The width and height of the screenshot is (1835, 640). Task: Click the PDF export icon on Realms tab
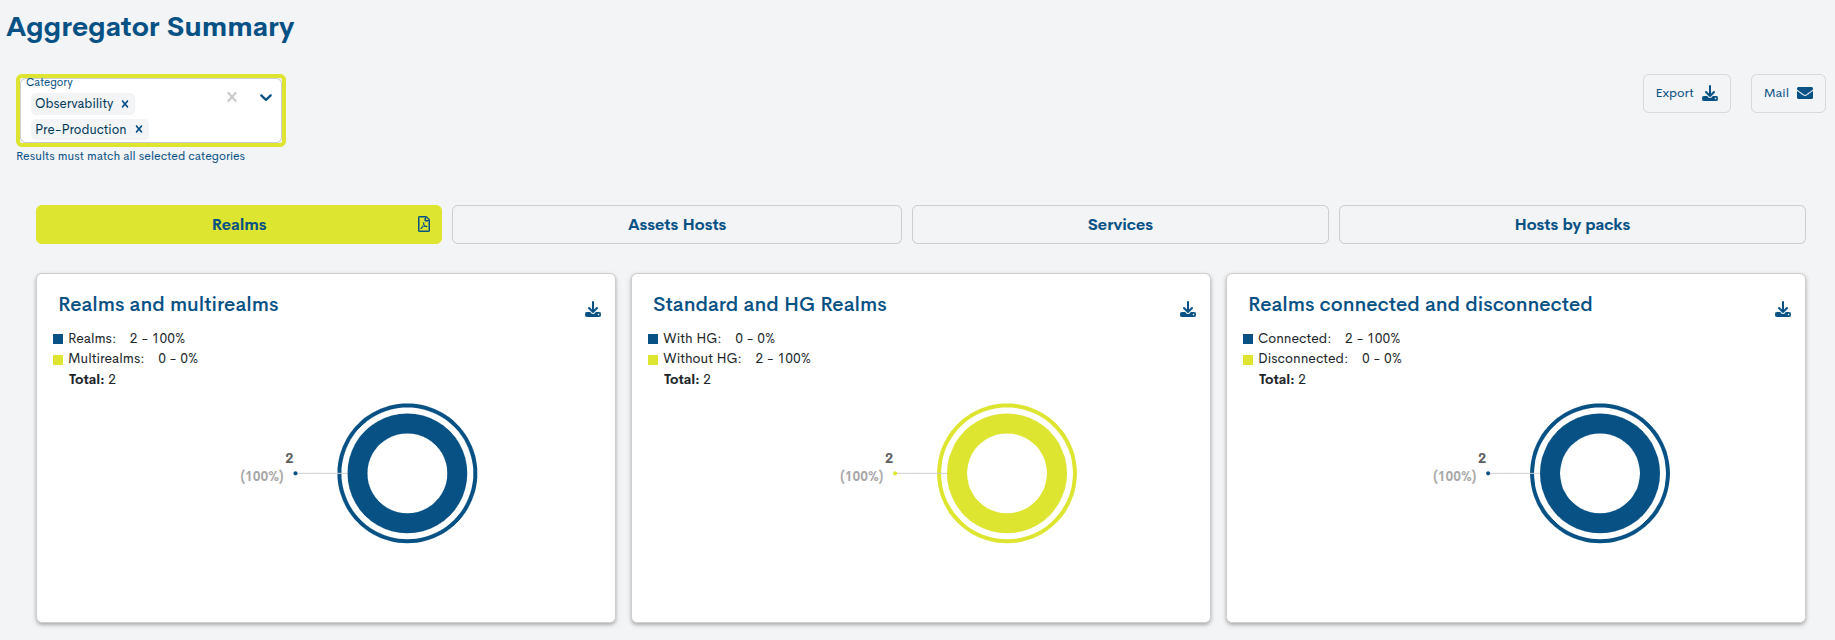click(424, 224)
